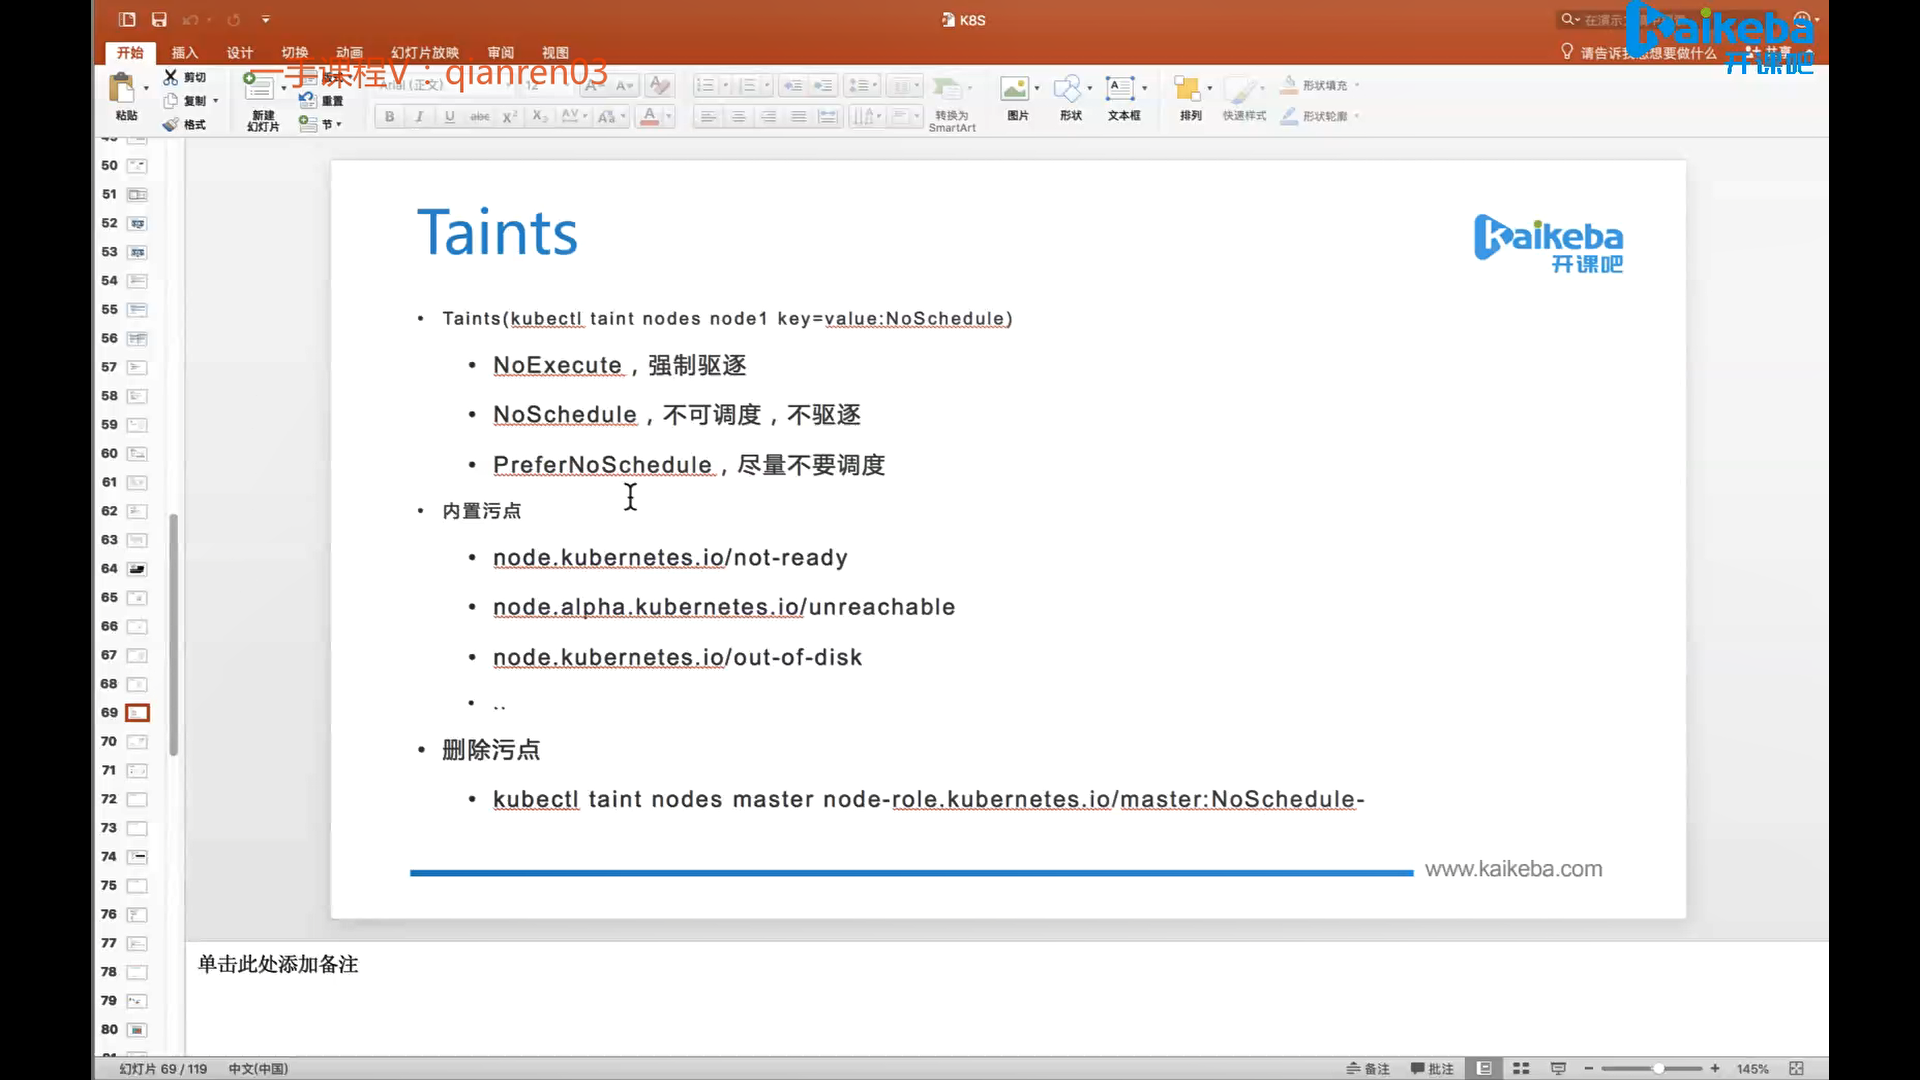The width and height of the screenshot is (1920, 1080).
Task: Click the Text Box (文本框) icon
Action: tap(1120, 89)
